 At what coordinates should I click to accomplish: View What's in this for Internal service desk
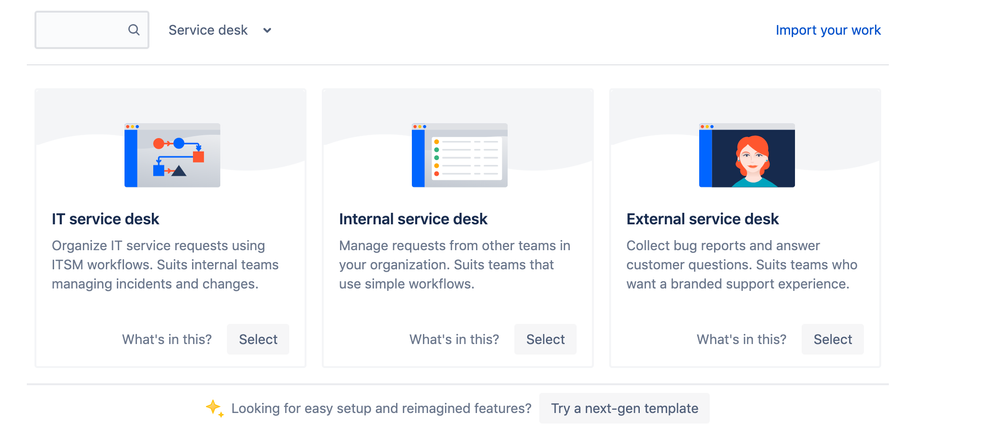(x=454, y=339)
